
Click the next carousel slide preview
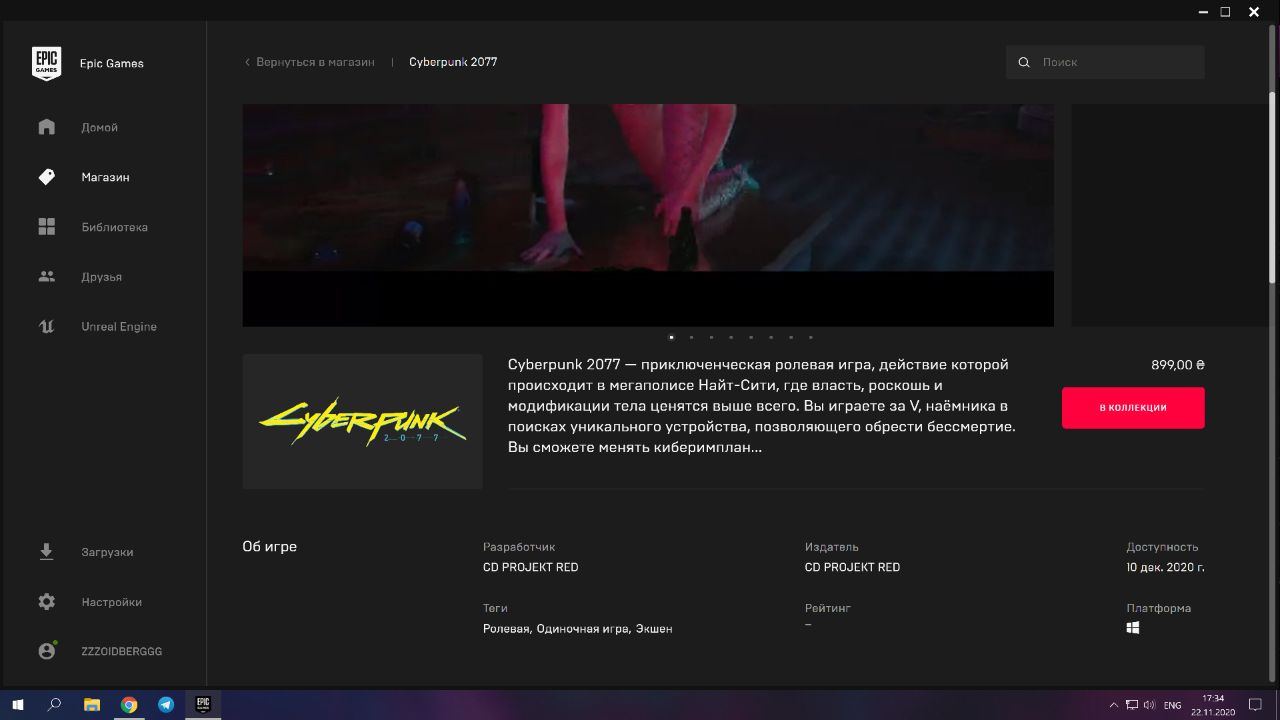tap(1170, 215)
